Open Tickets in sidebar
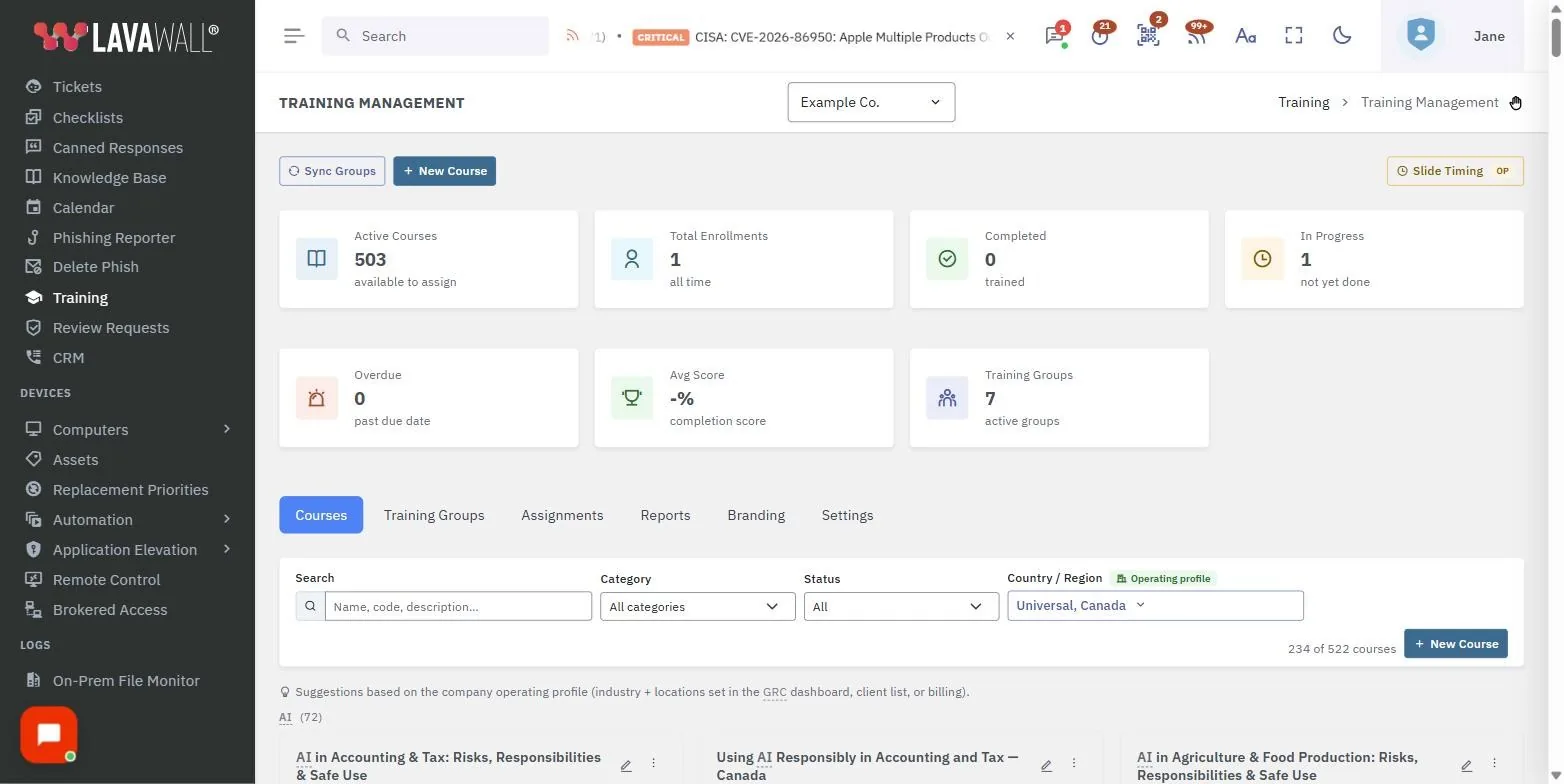The height and width of the screenshot is (784, 1564). tap(77, 87)
